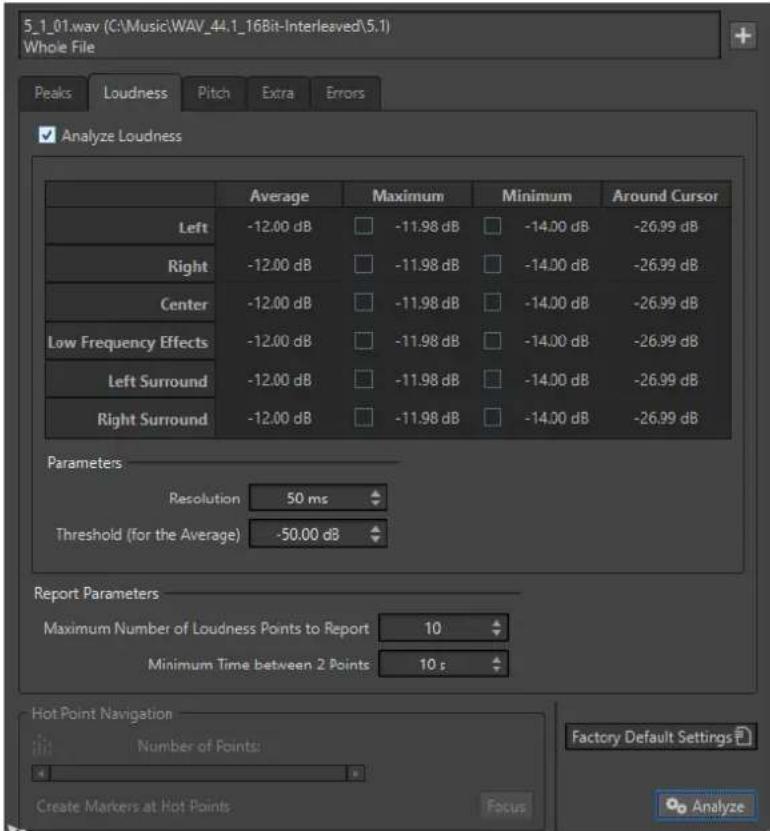Click the plus icon beside file name
The image size is (770, 831).
742,36
